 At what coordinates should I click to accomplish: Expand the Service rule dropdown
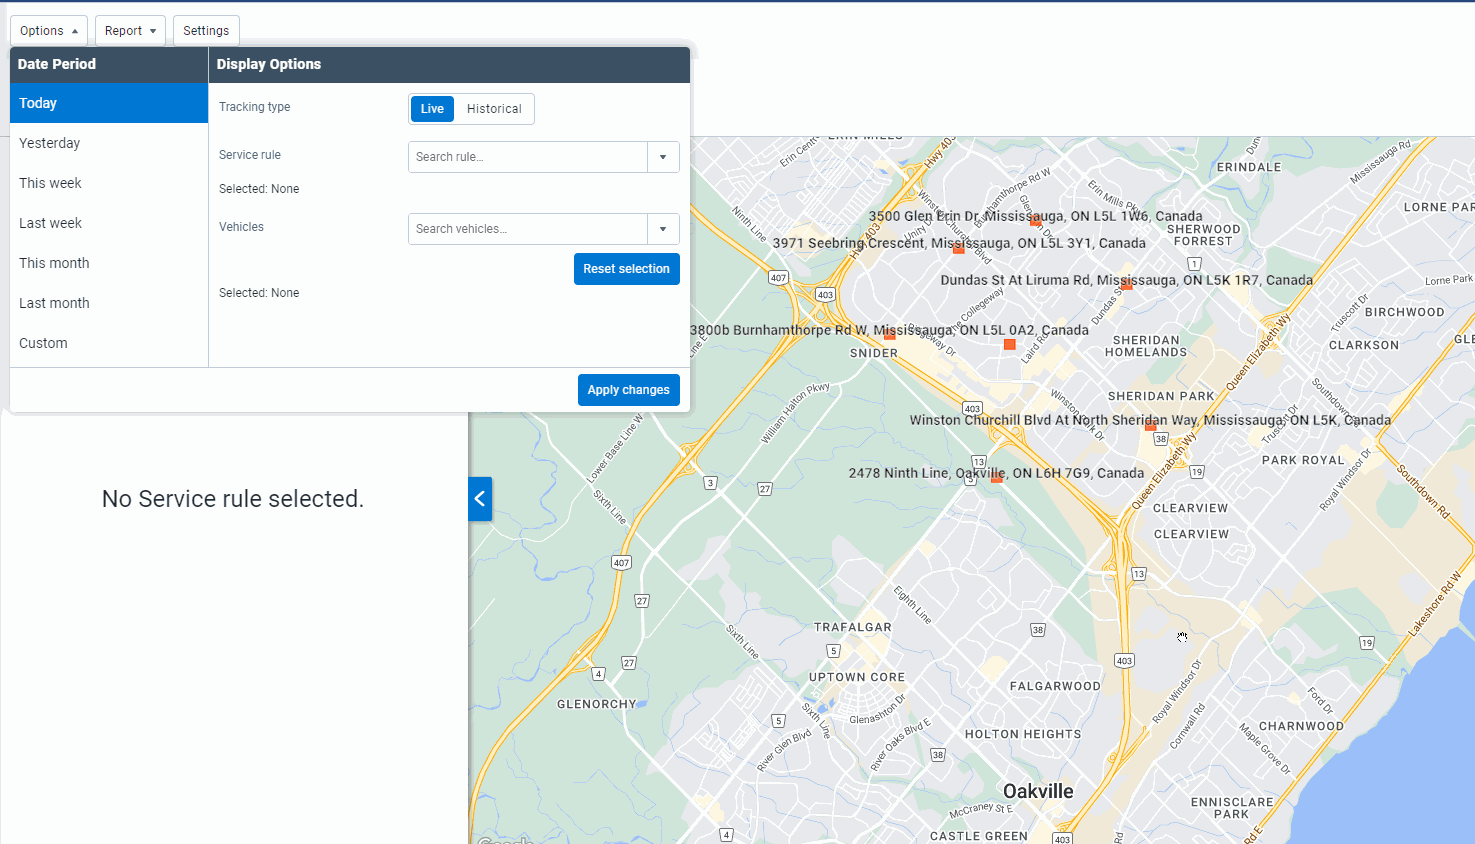click(x=663, y=157)
